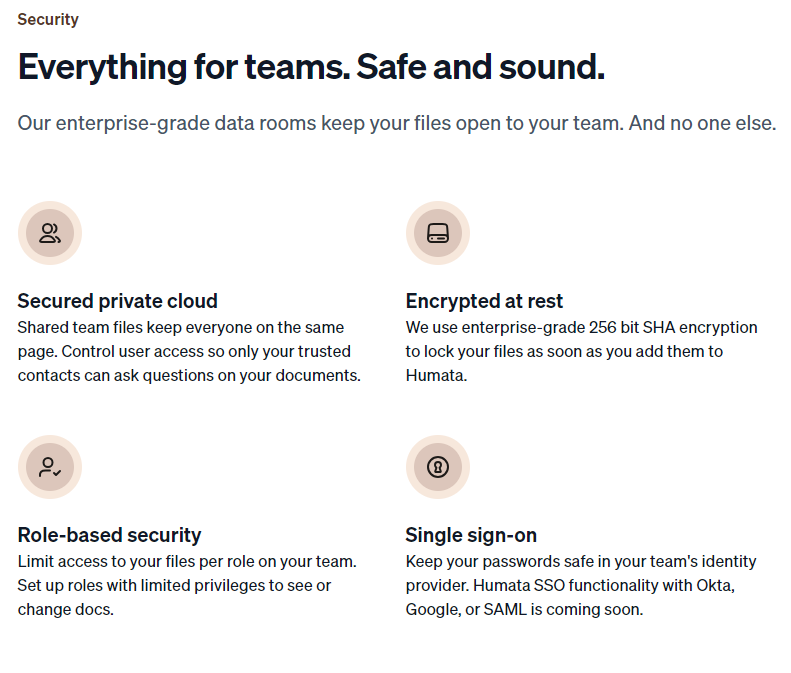This screenshot has width=791, height=673.
Task: Click the shared team files description text
Action: (189, 352)
